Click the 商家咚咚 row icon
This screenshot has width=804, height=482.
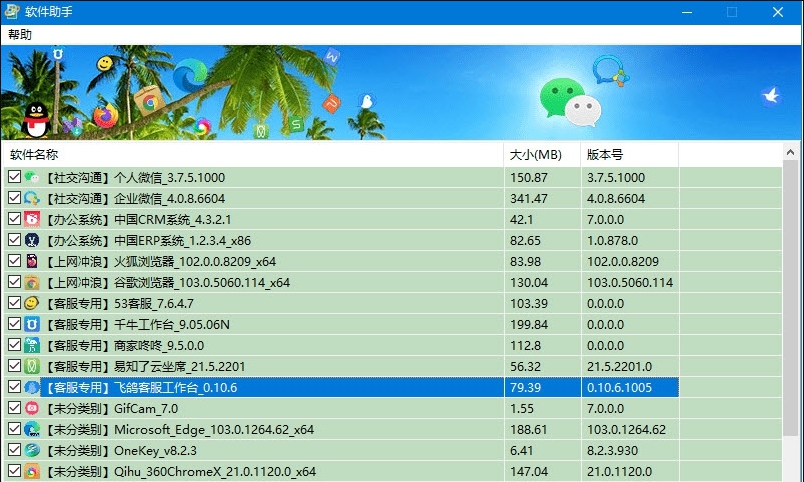[x=32, y=346]
